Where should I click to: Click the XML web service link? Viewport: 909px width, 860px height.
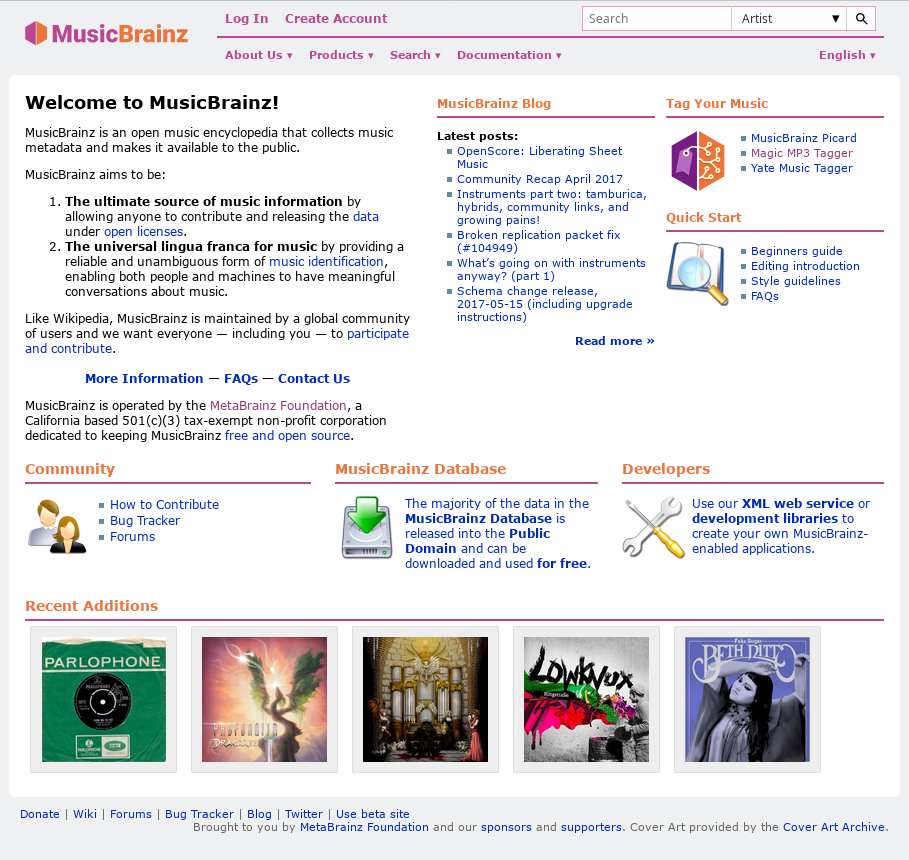click(x=798, y=503)
